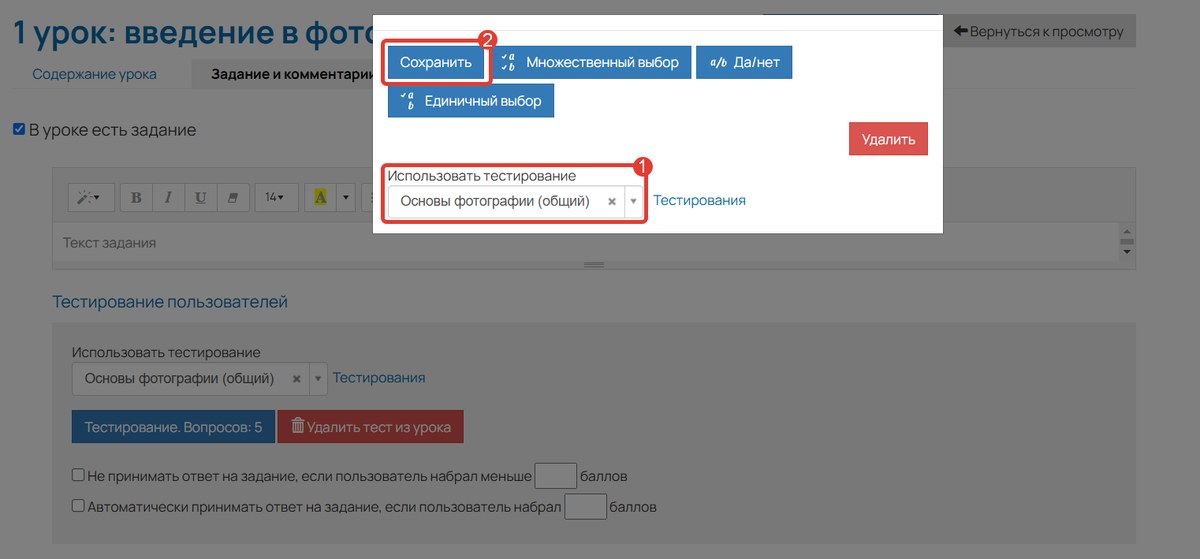Open the popup's Основы фотографии (общий) combo box

(515, 201)
